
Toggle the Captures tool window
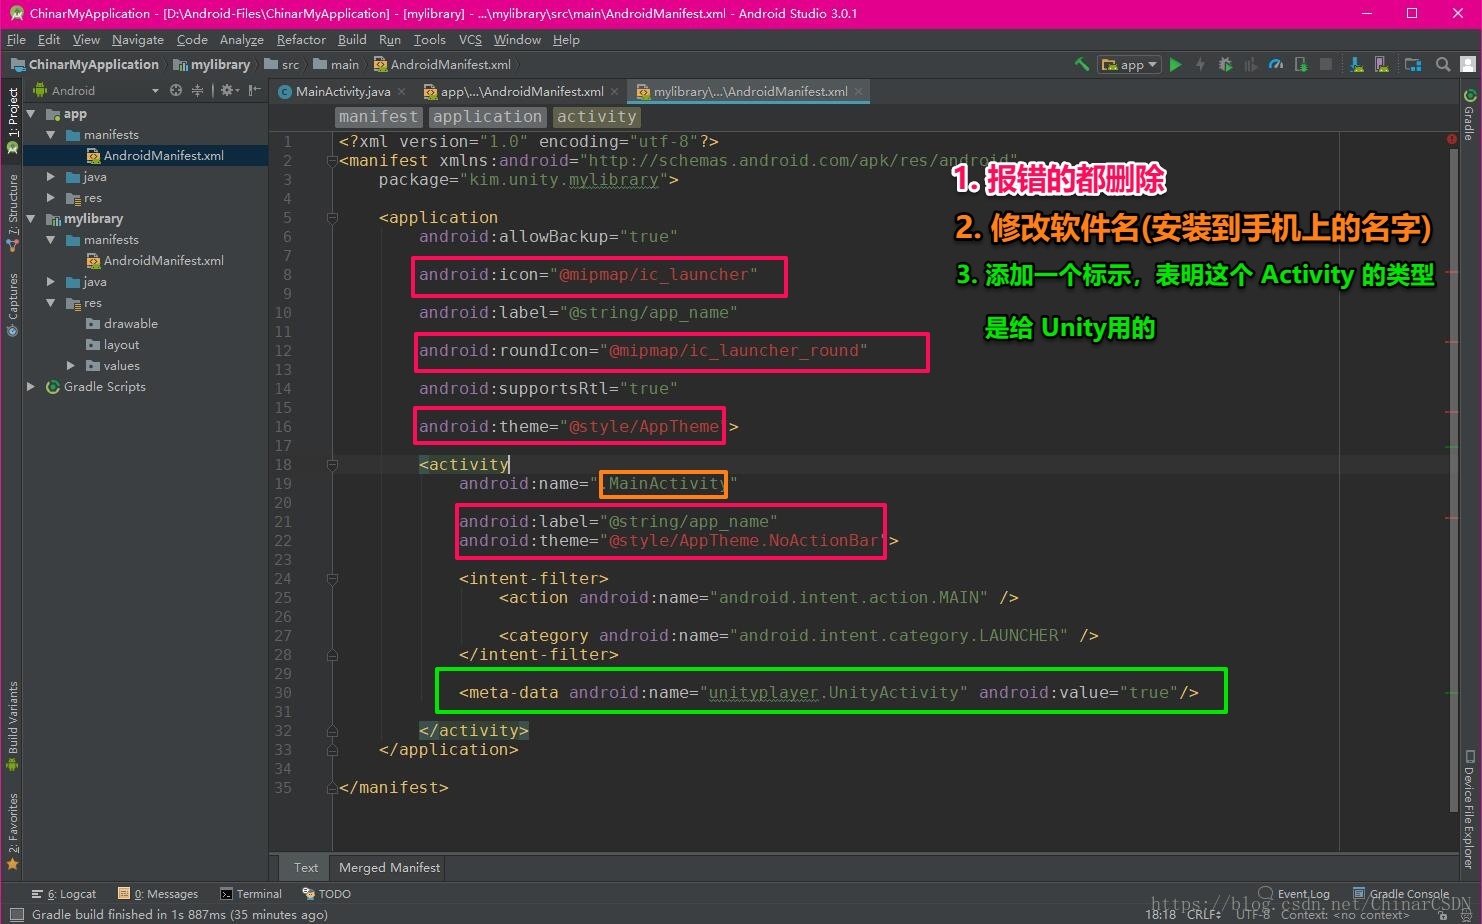[13, 304]
